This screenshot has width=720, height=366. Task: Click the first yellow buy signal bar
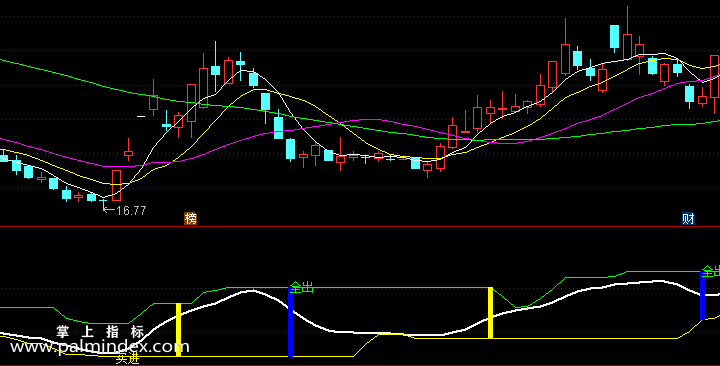point(179,330)
